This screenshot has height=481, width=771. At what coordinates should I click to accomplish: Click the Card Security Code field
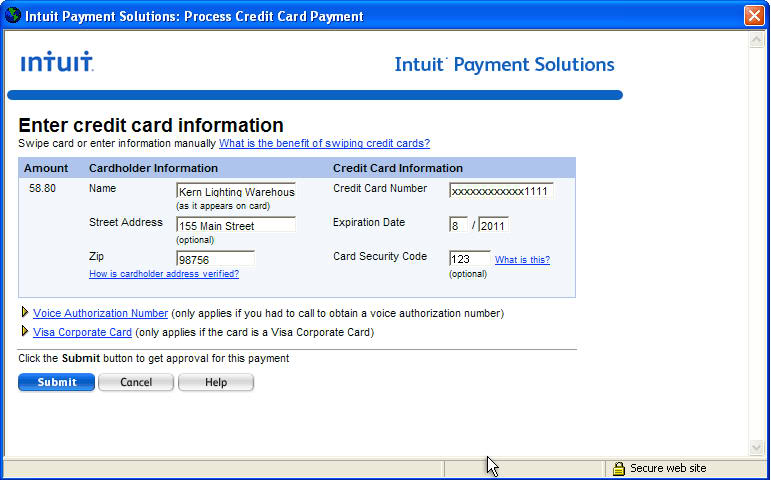click(469, 259)
